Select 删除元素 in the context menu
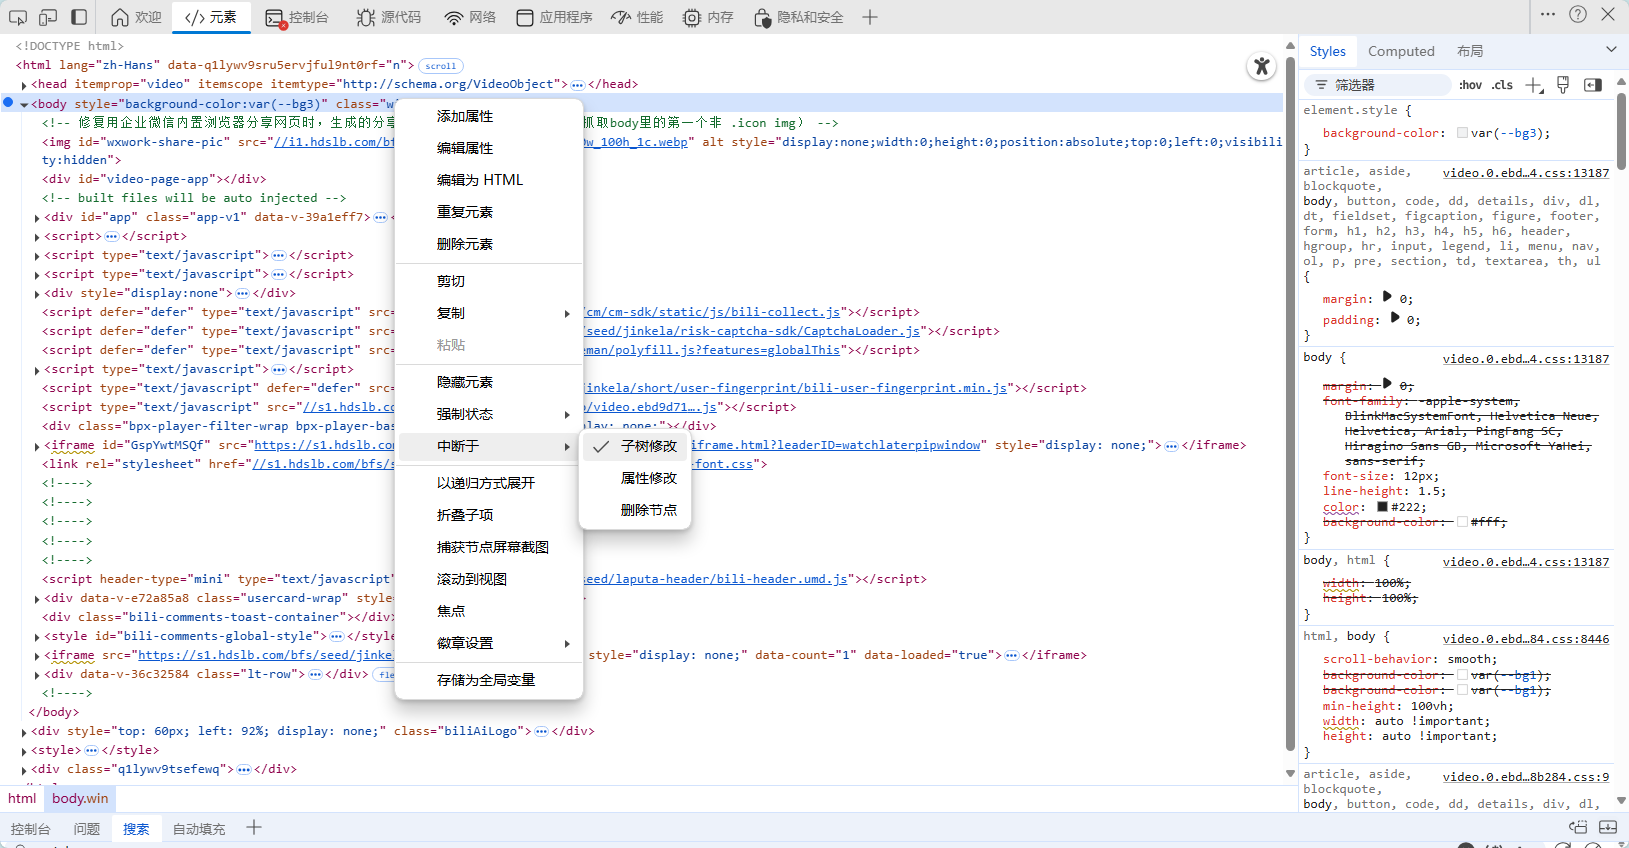The image size is (1629, 848). 489,244
